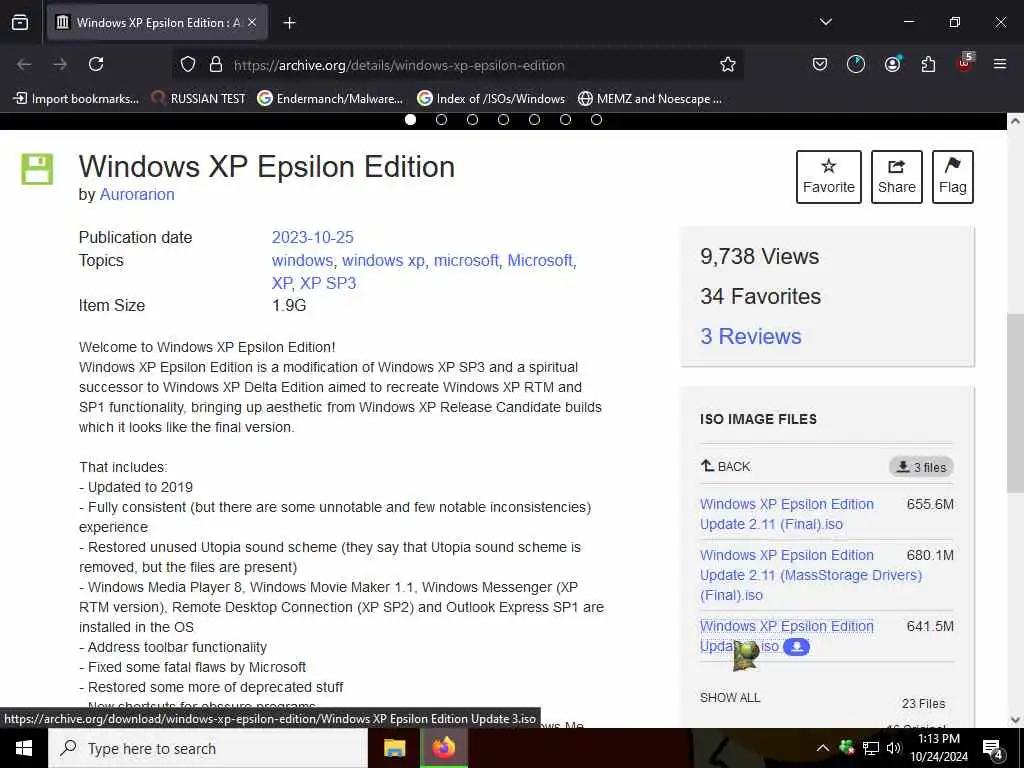Go back one page
Screen dimensions: 1024x768
click(x=24, y=64)
